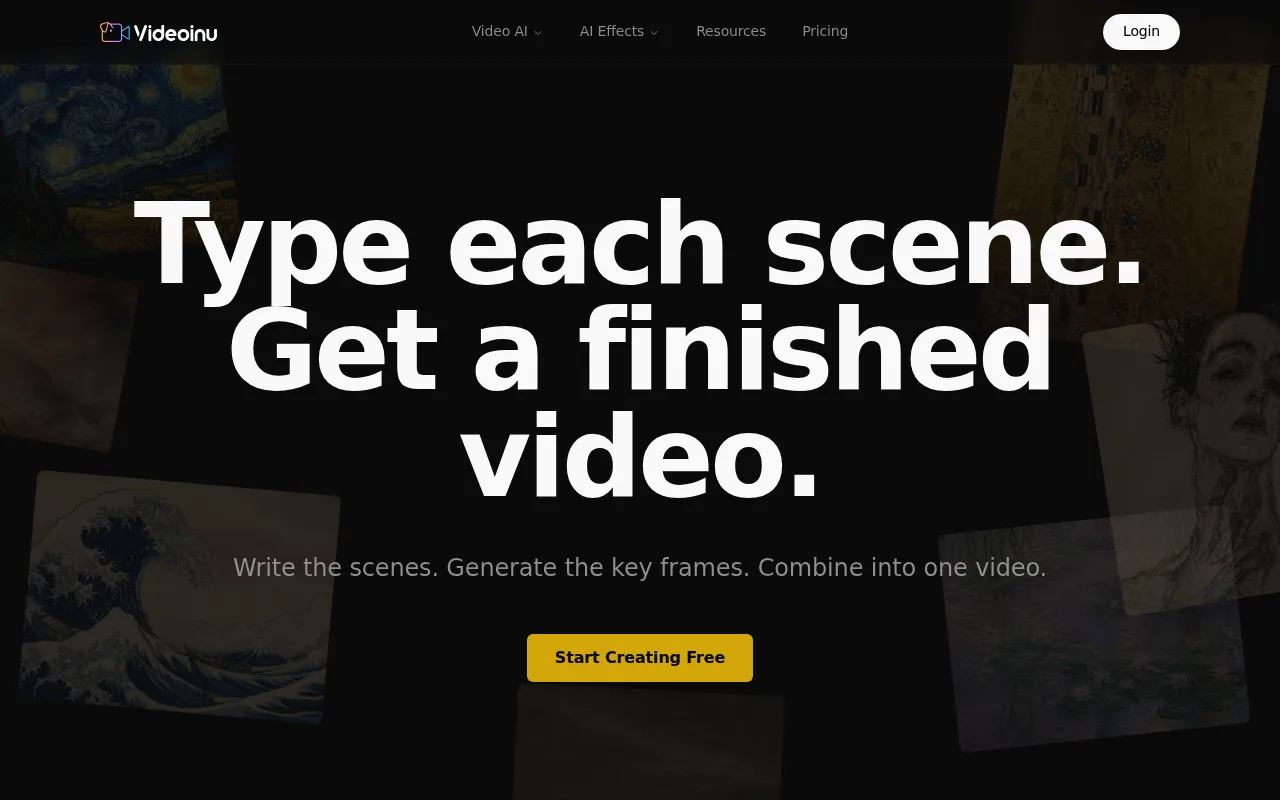1280x800 pixels.
Task: Expand the Video AI dropdown menu
Action: click(507, 31)
